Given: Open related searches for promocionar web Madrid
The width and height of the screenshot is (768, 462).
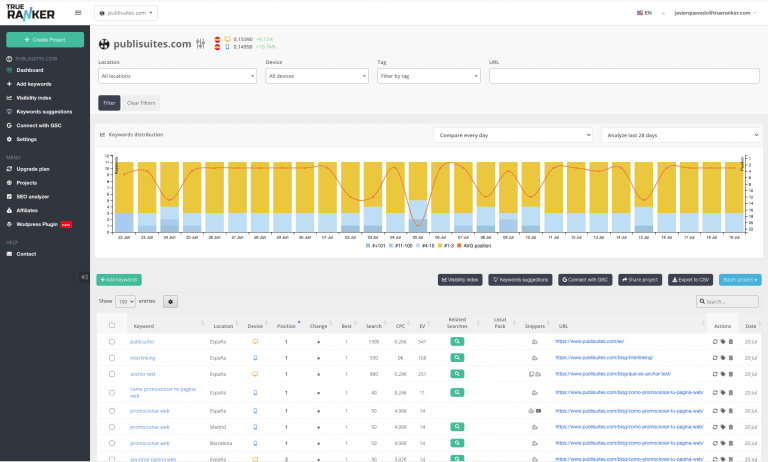Looking at the screenshot, I should click(x=457, y=427).
